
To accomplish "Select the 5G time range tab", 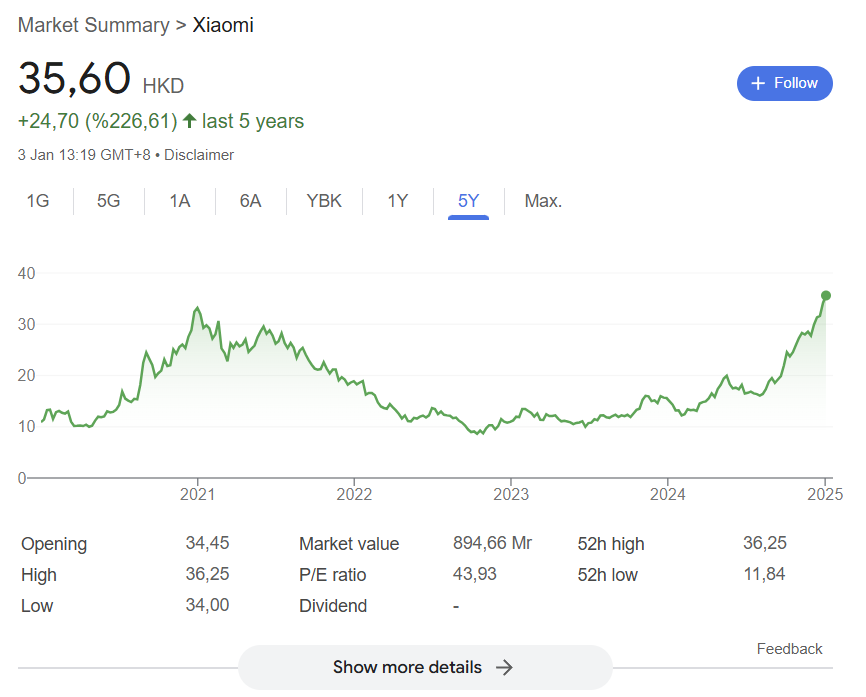I will tap(108, 200).
